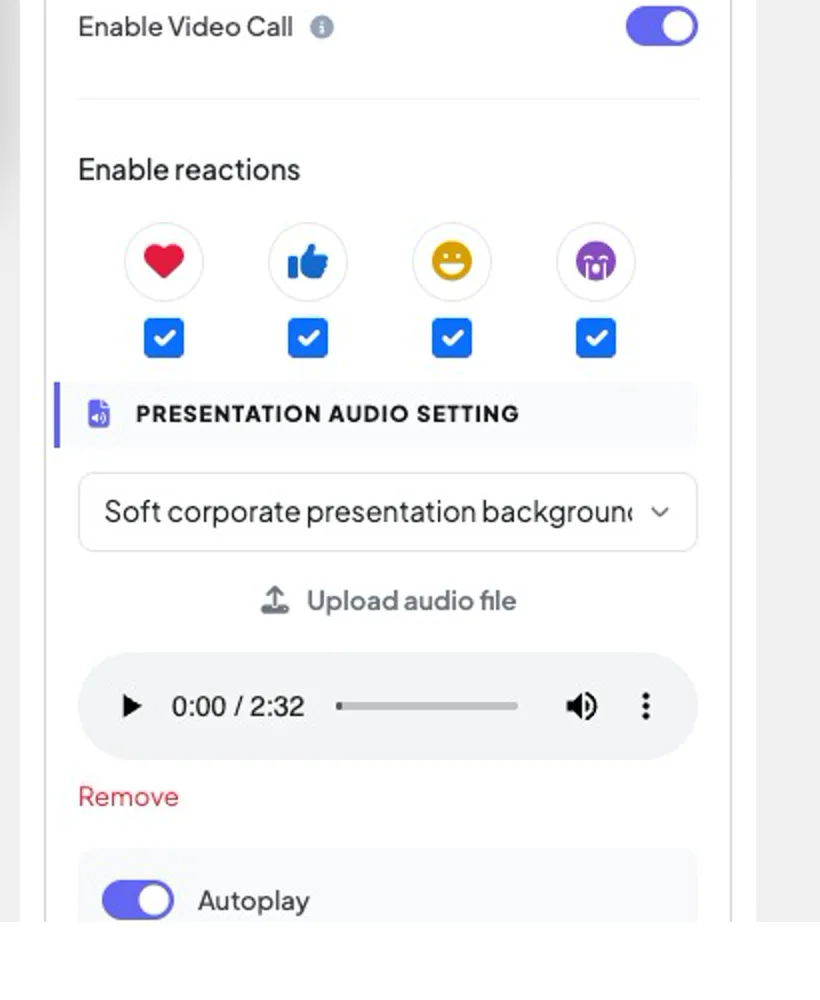Click Upload audio file link
Screen dimensions: 820x1000
411,601
